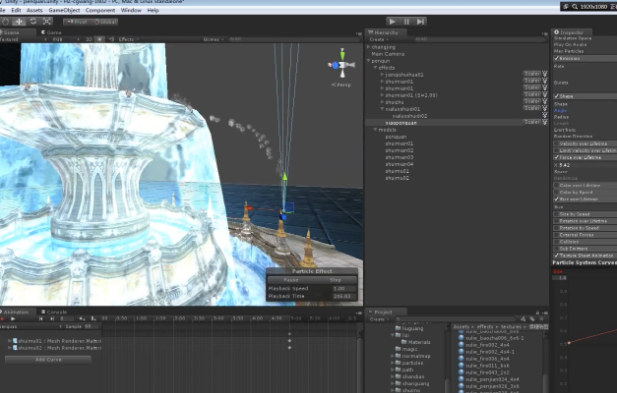Click Stop in Particle Effect overlay
Viewport: 617px width, 393px height.
point(335,280)
